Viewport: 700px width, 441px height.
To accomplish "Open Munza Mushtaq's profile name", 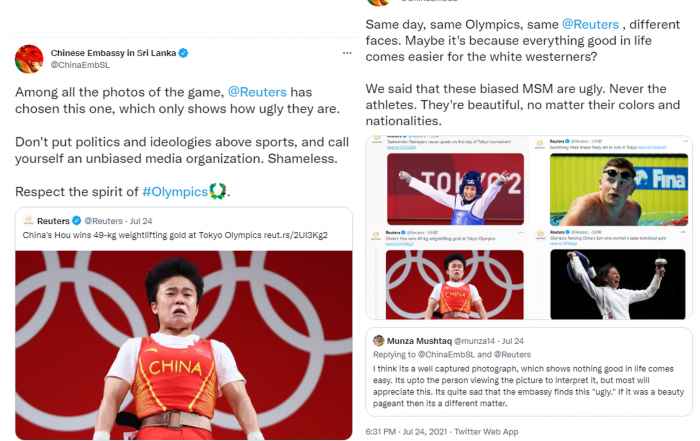I will coord(419,341).
